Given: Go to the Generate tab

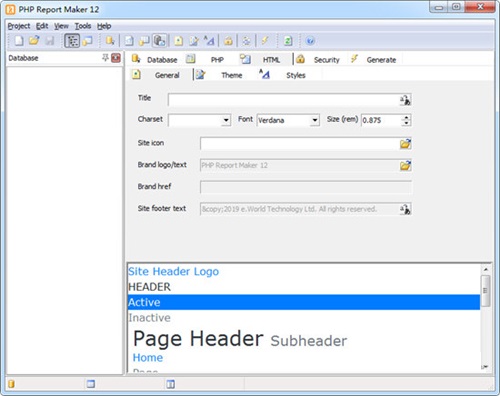Looking at the screenshot, I should [374, 60].
